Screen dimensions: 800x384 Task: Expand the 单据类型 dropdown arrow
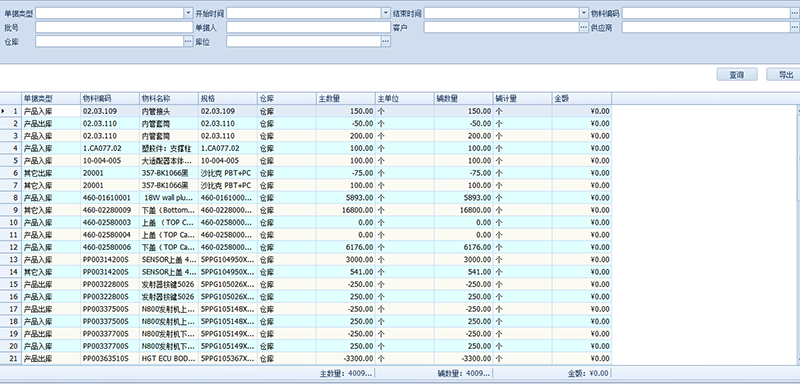point(188,13)
